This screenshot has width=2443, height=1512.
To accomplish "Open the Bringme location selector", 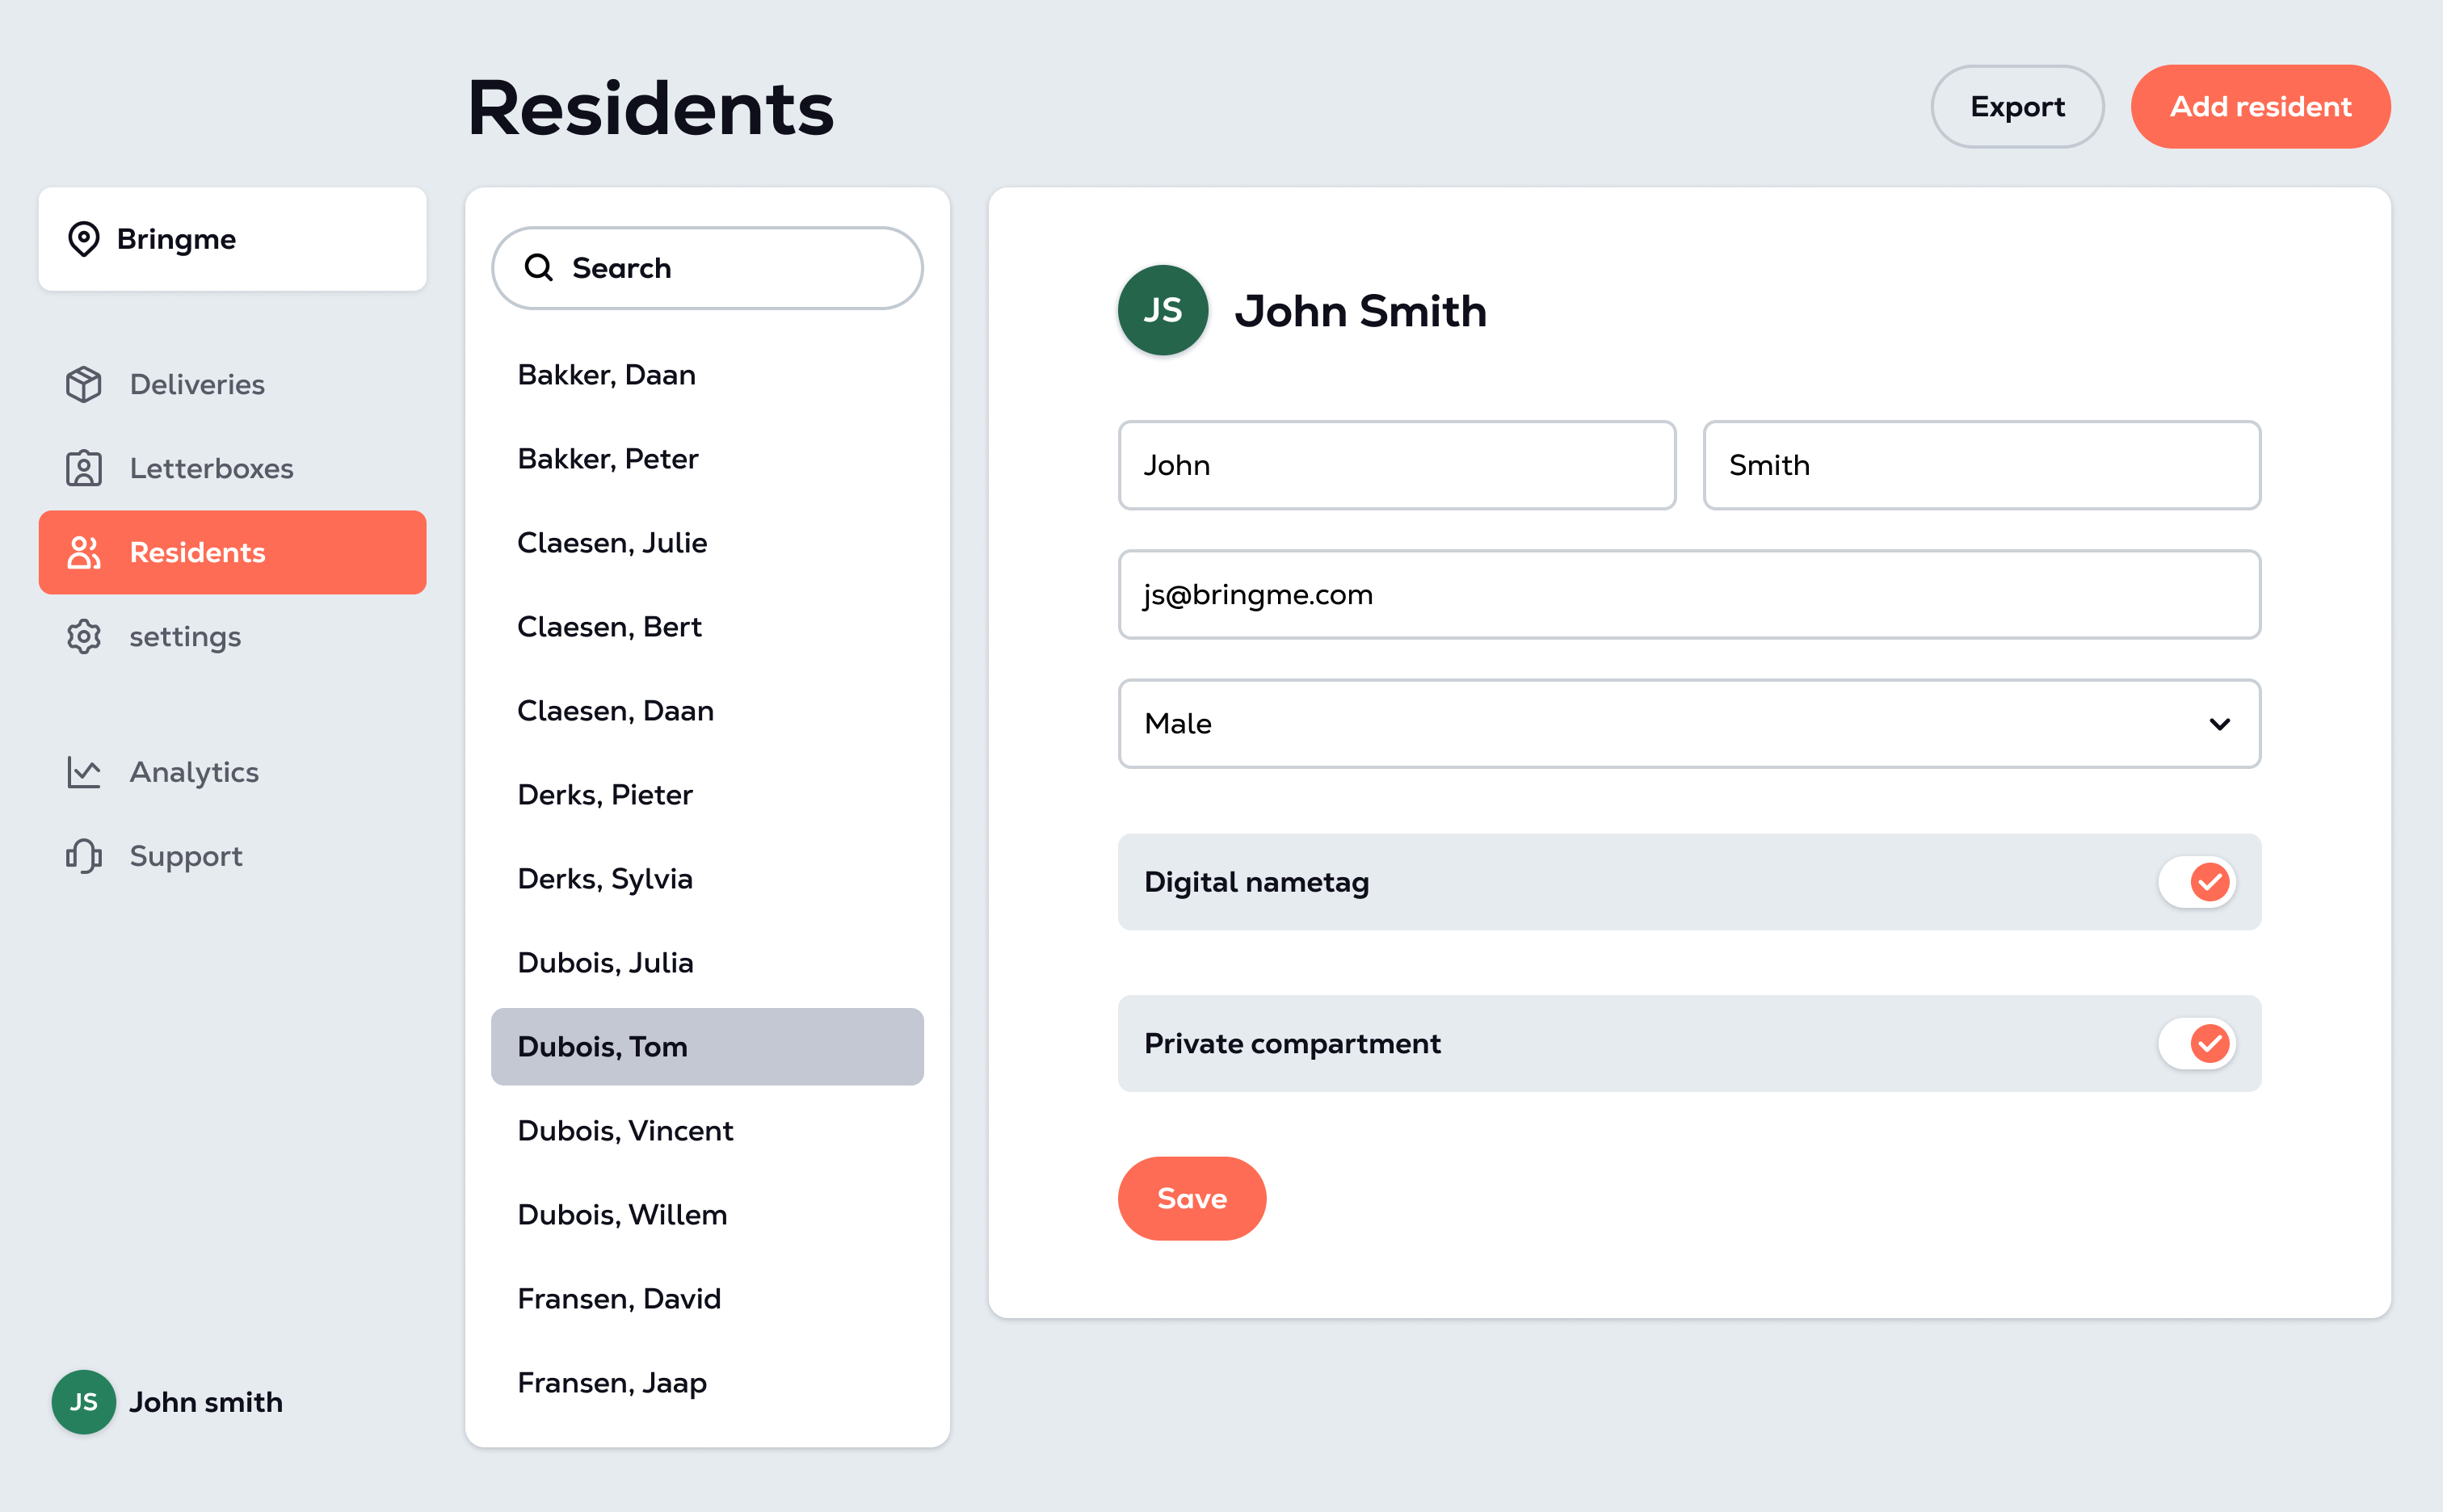I will [x=232, y=239].
